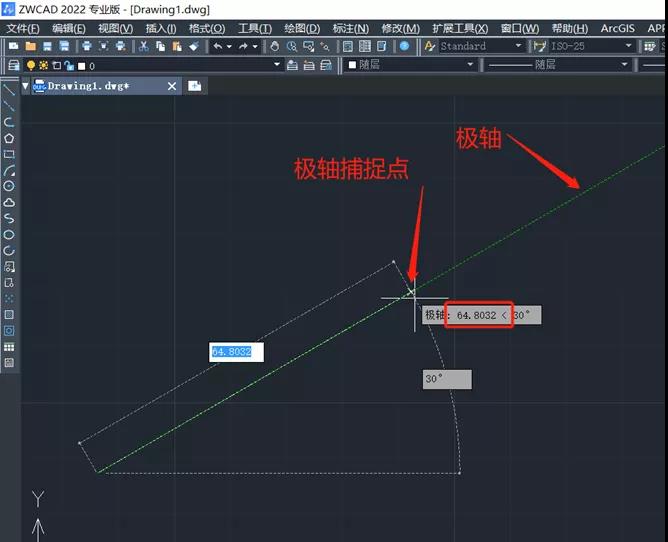Click layer 0 white color swatch
668x542 pixels.
(x=81, y=66)
